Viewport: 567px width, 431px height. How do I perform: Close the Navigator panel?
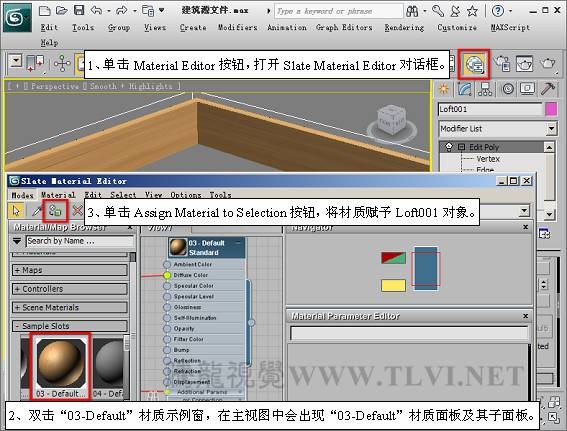tap(526, 227)
